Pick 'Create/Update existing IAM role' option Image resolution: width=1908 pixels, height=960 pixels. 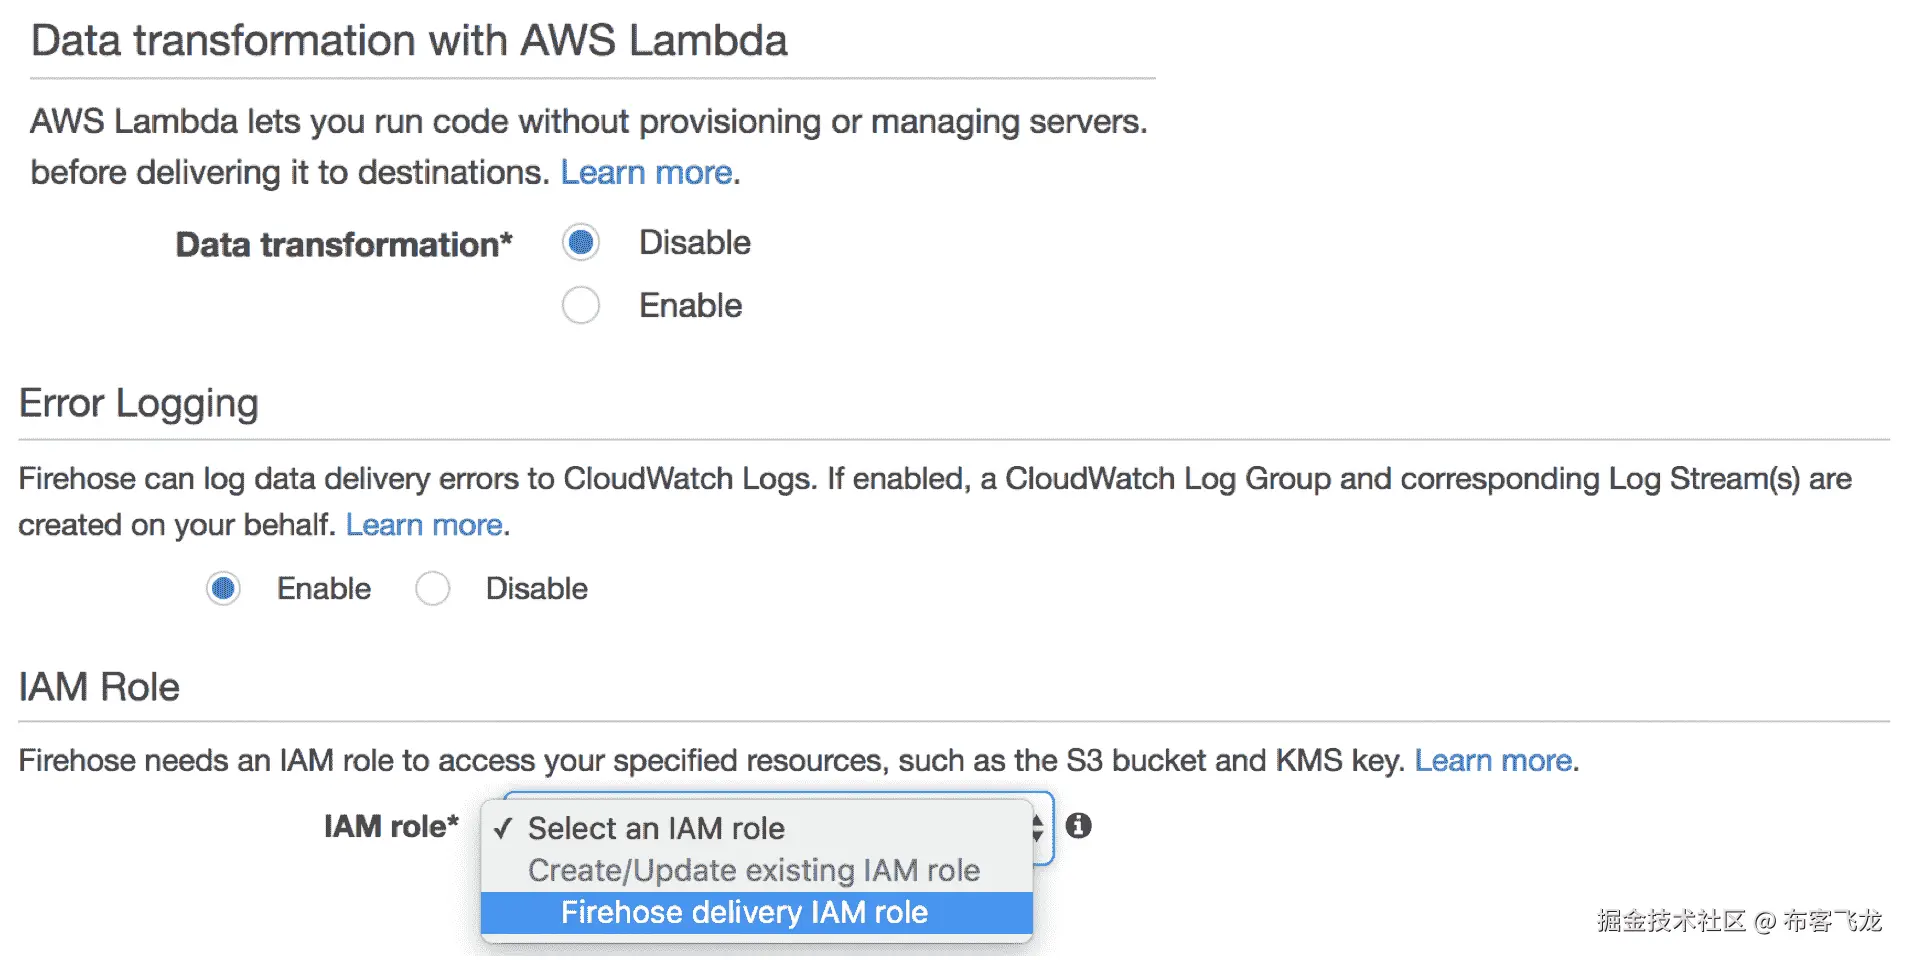(x=753, y=870)
